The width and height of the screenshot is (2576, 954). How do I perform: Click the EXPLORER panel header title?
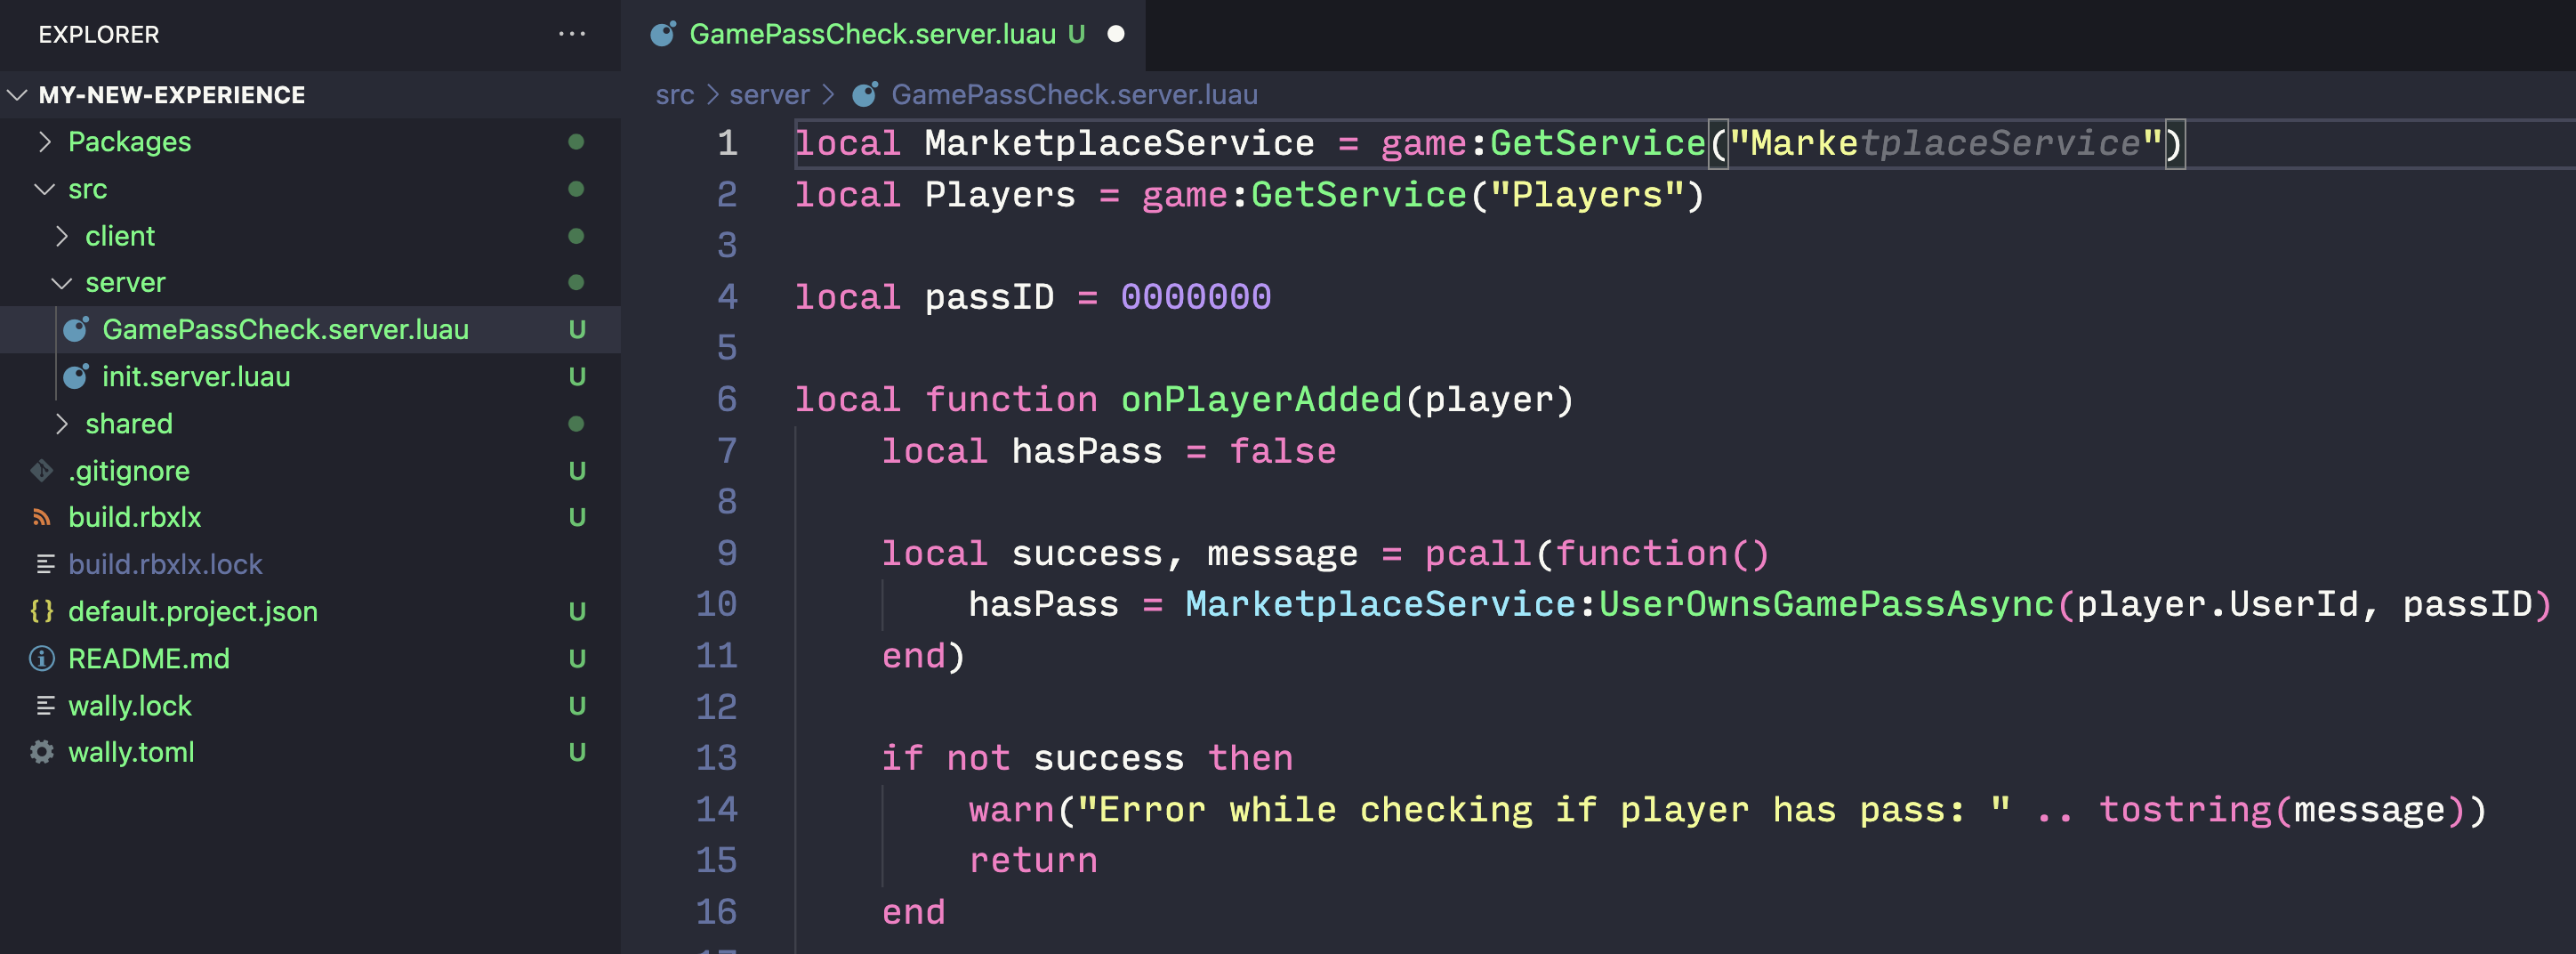coord(99,34)
